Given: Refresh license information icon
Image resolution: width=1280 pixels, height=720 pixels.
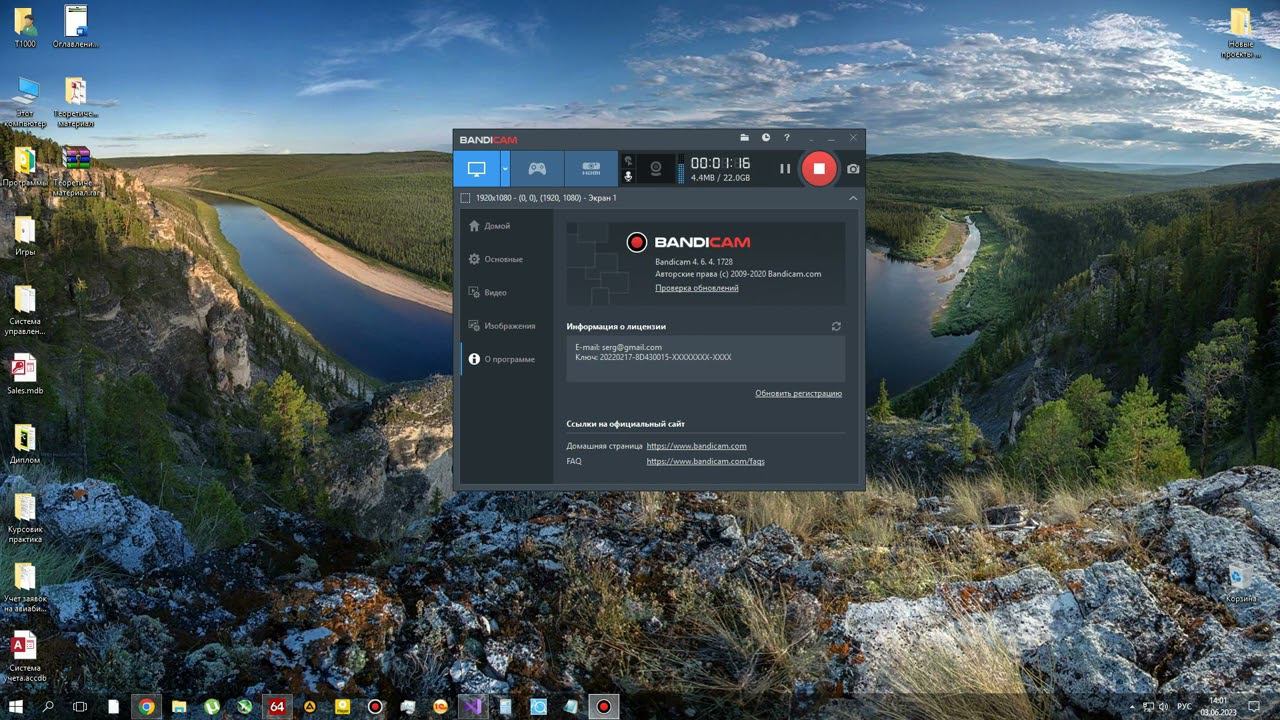Looking at the screenshot, I should tap(836, 326).
